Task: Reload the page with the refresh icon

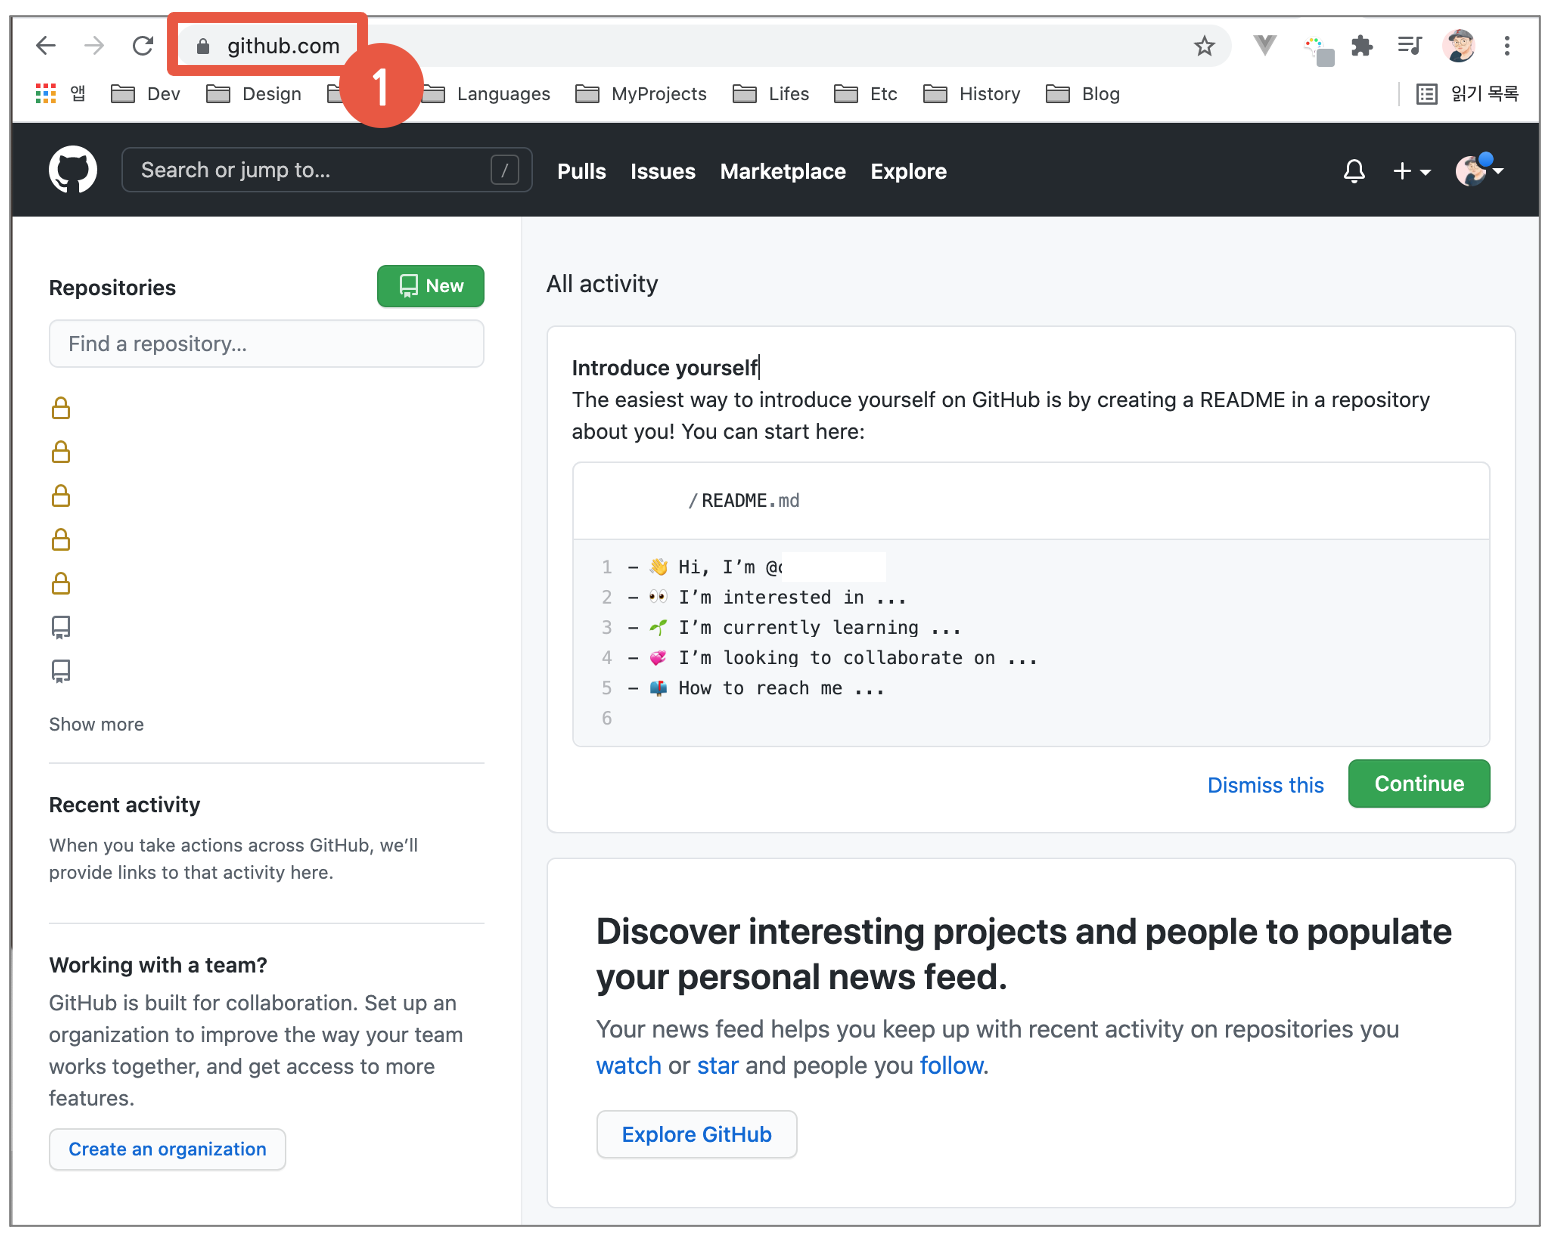Action: 143,45
